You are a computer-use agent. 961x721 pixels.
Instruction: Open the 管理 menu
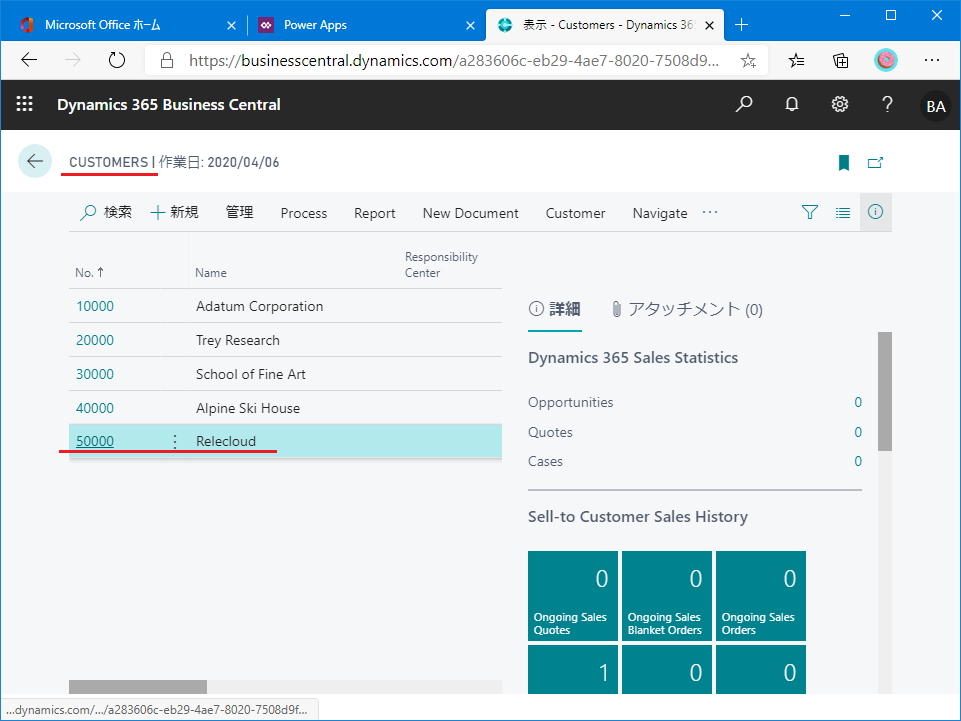click(239, 212)
